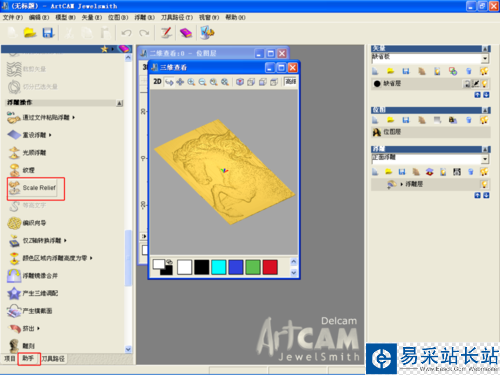Delete the relief layer with the 浮雕 panel trash icon
This screenshot has width=500, height=375.
[470, 172]
